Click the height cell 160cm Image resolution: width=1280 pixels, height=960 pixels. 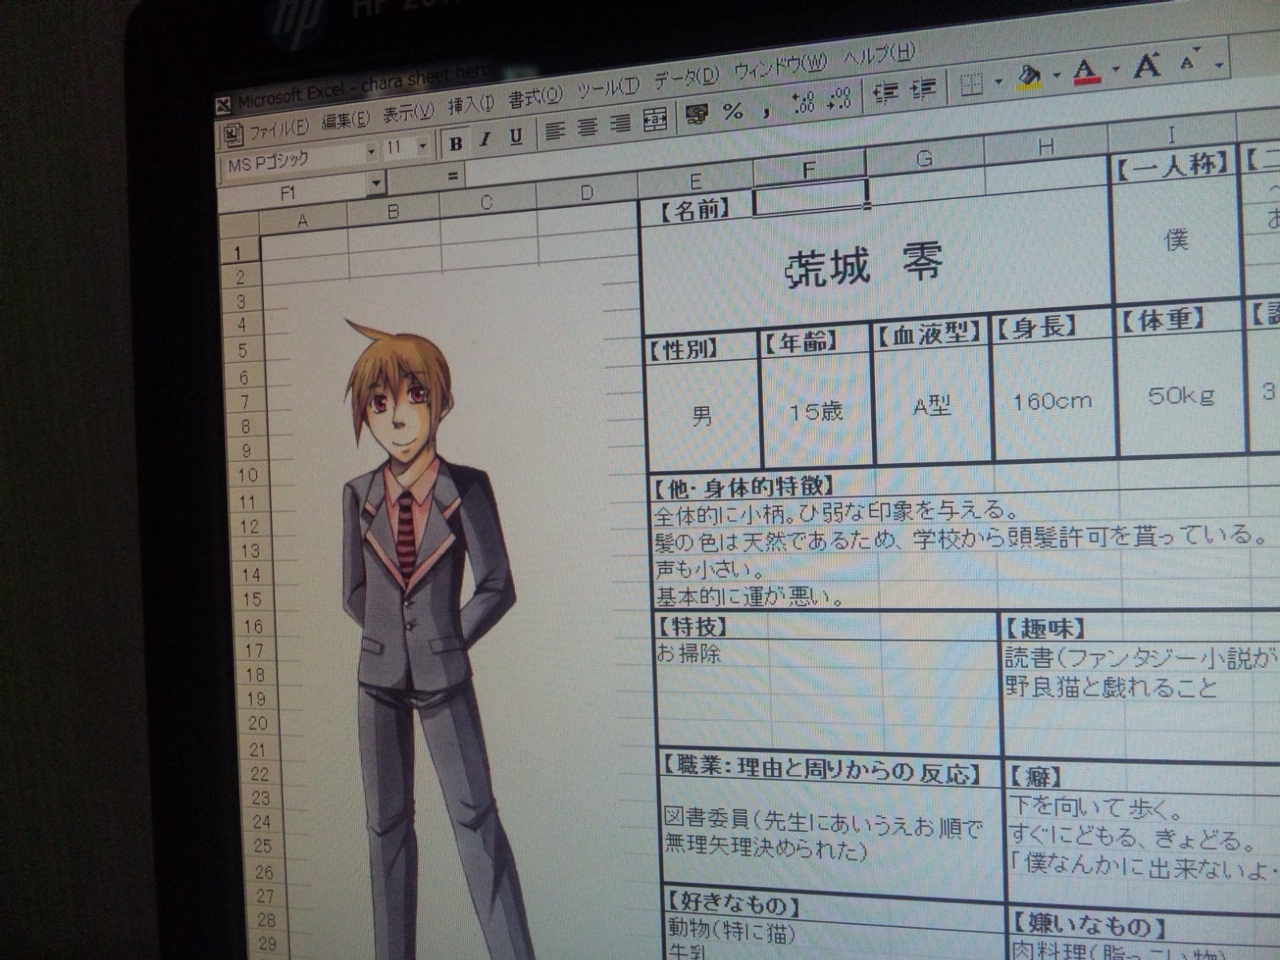coord(1051,401)
